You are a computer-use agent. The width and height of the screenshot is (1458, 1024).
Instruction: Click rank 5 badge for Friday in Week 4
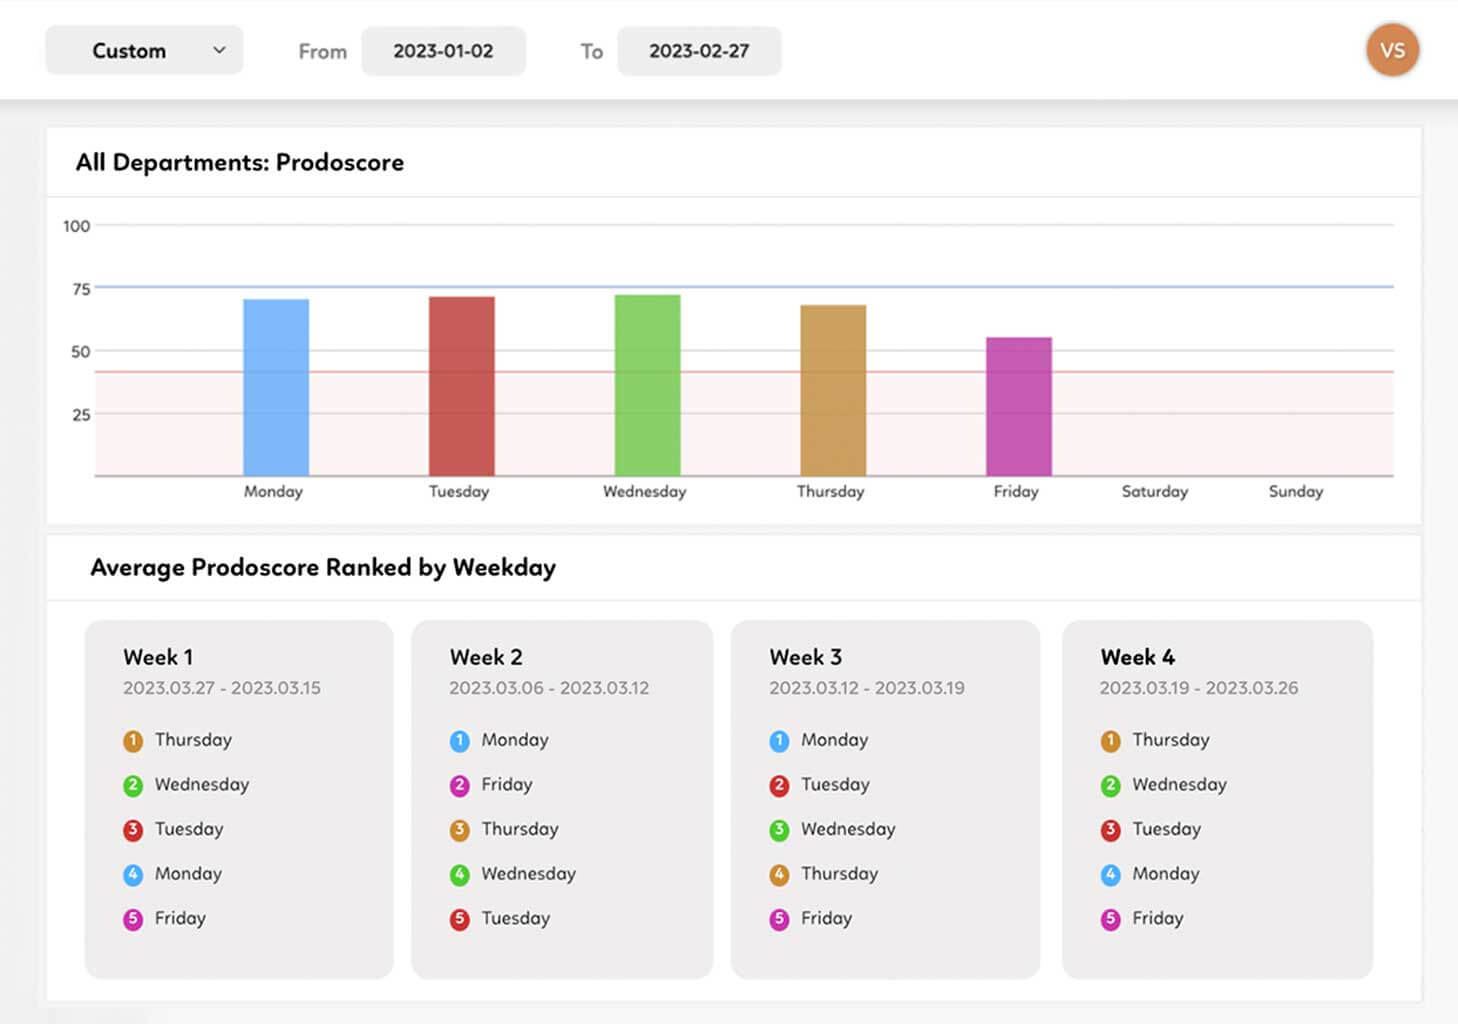click(1110, 919)
